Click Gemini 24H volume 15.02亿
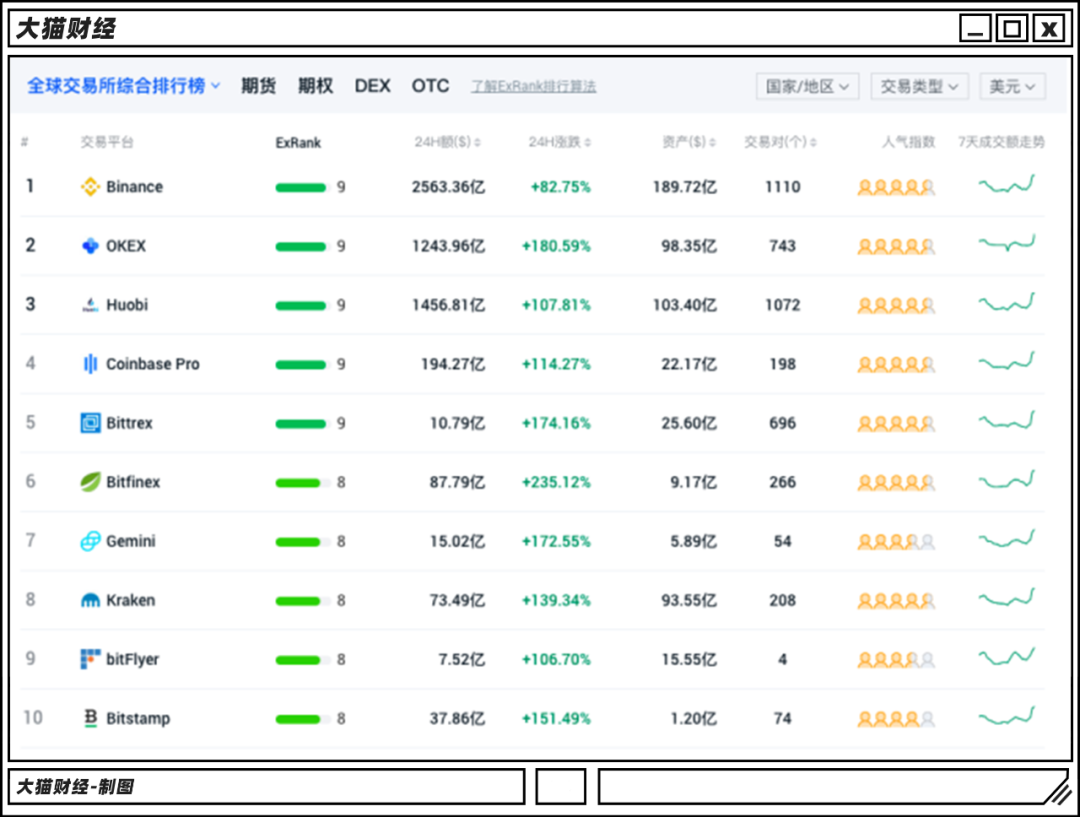The width and height of the screenshot is (1080, 817). [x=457, y=541]
